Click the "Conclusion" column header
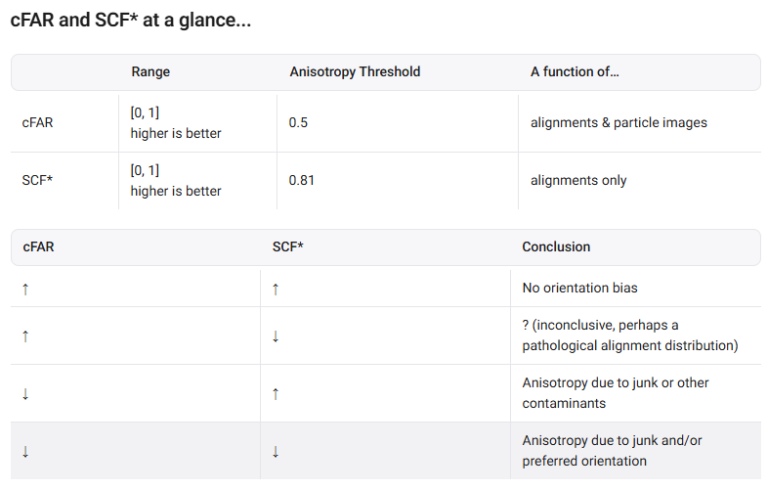 tap(556, 247)
